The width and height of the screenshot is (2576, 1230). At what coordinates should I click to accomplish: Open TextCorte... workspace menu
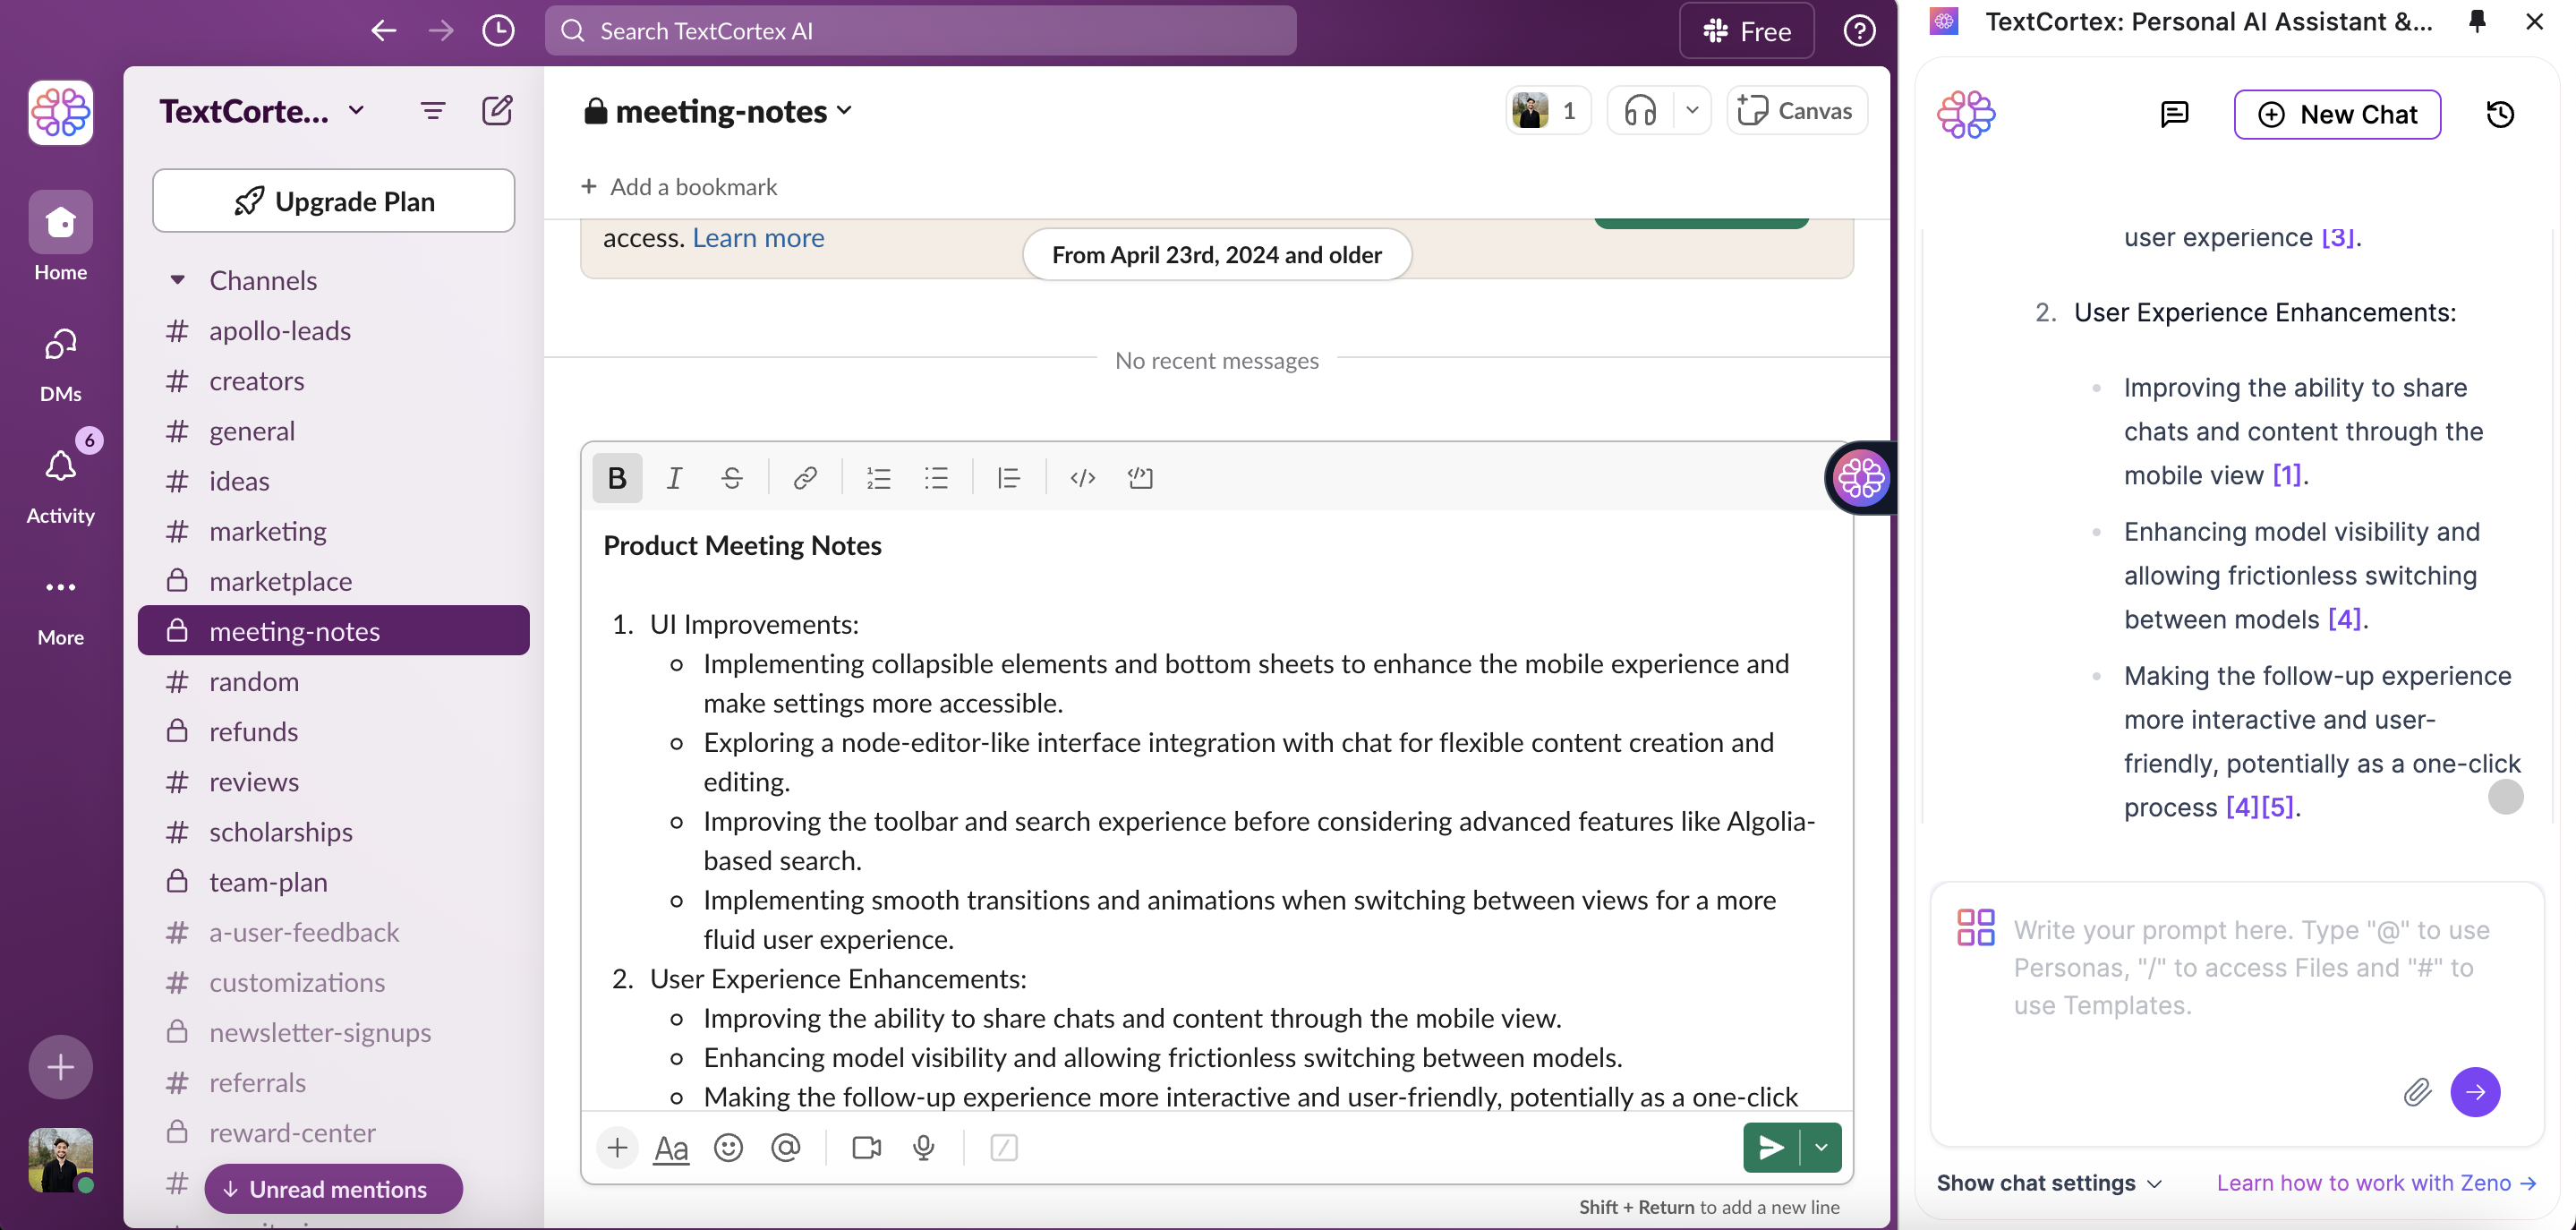262,111
